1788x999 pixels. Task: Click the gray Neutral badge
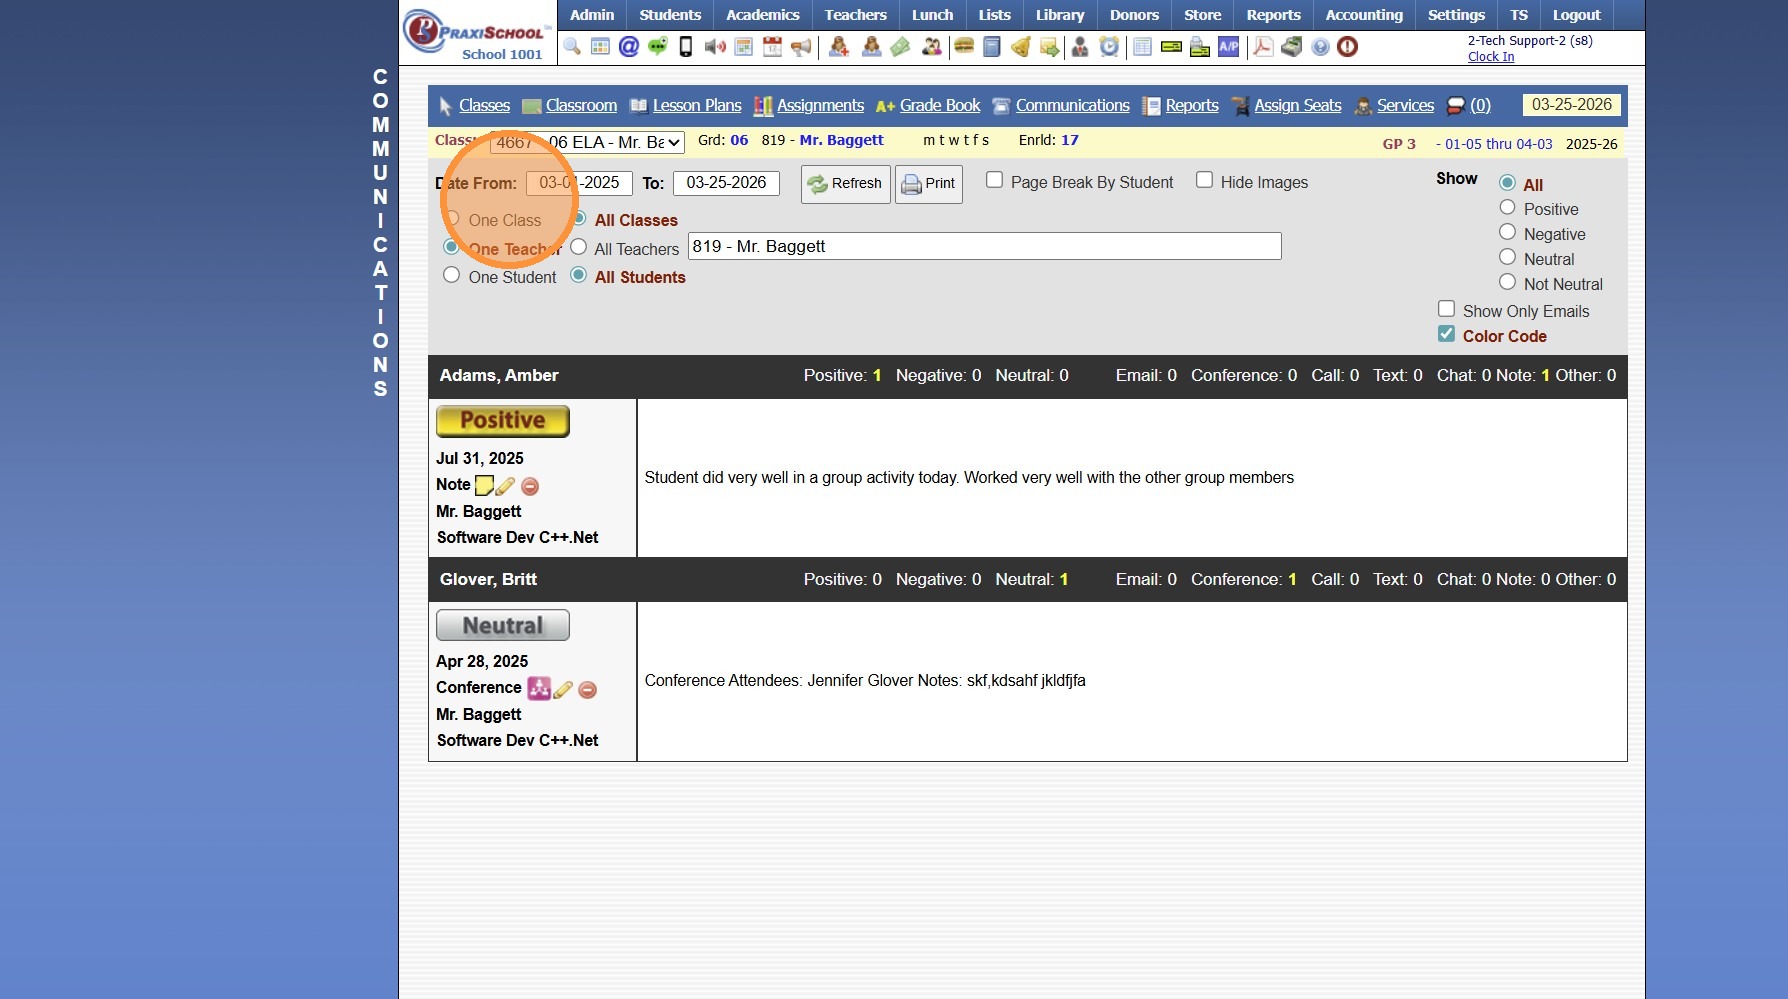(x=503, y=626)
